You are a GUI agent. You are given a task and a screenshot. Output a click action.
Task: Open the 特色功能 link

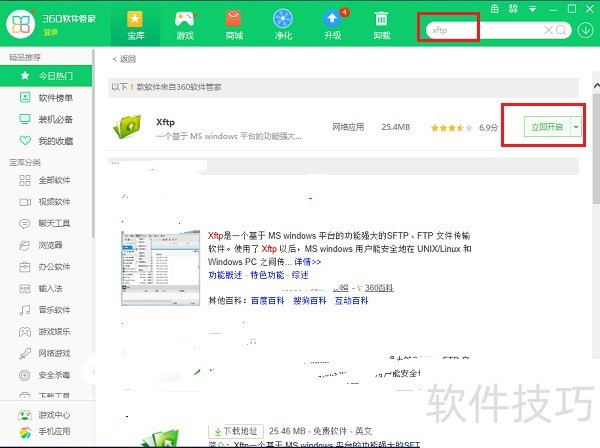pyautogui.click(x=267, y=275)
